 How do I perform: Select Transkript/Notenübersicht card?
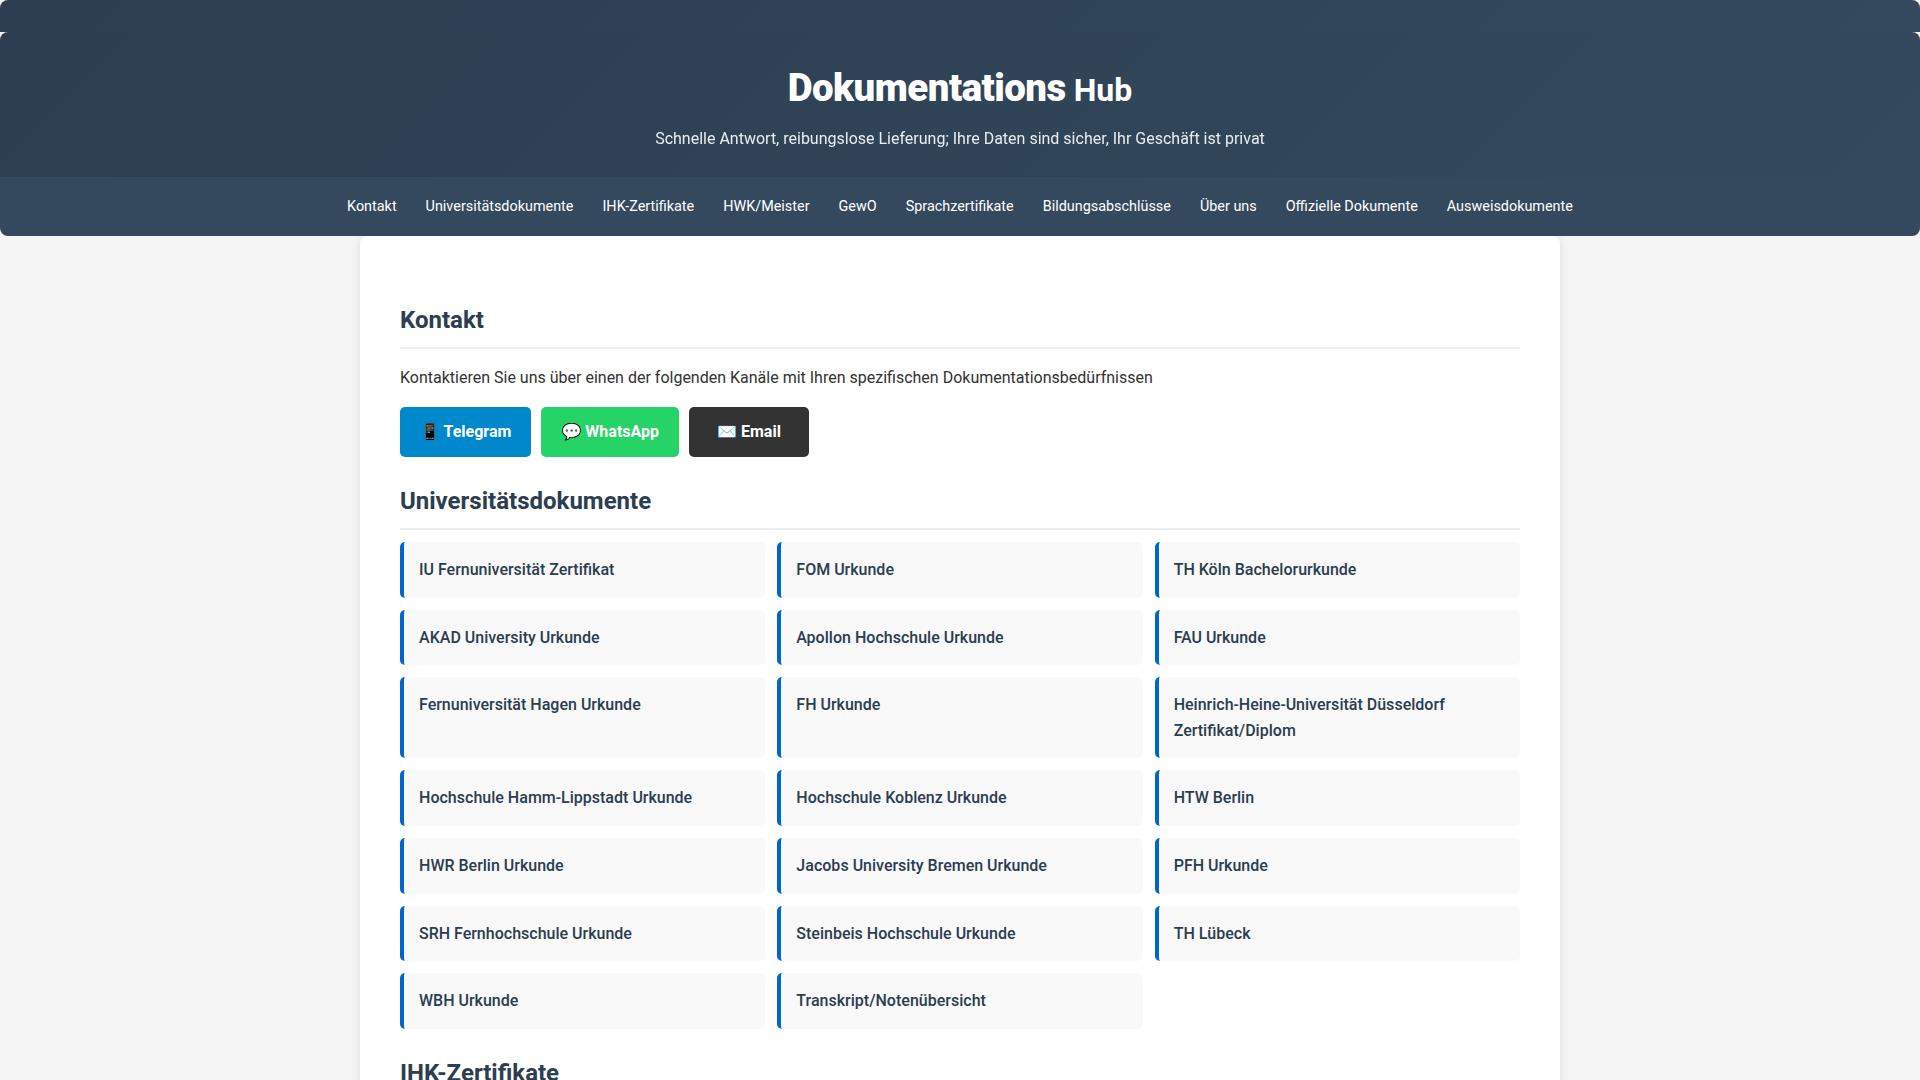point(960,1001)
